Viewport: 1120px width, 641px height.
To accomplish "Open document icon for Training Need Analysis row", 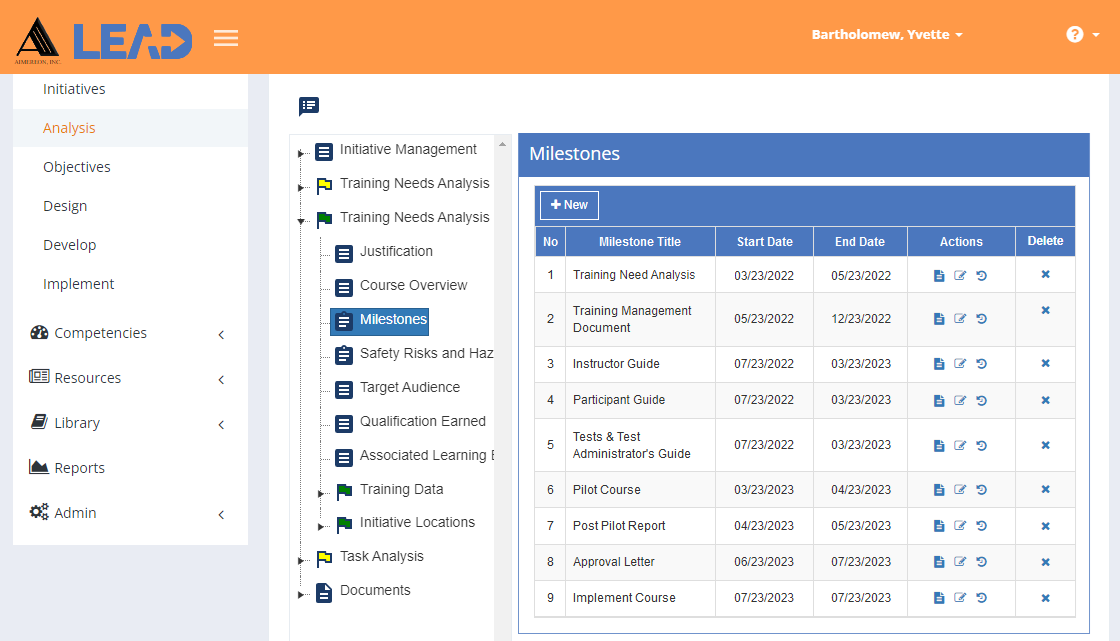I will click(939, 276).
